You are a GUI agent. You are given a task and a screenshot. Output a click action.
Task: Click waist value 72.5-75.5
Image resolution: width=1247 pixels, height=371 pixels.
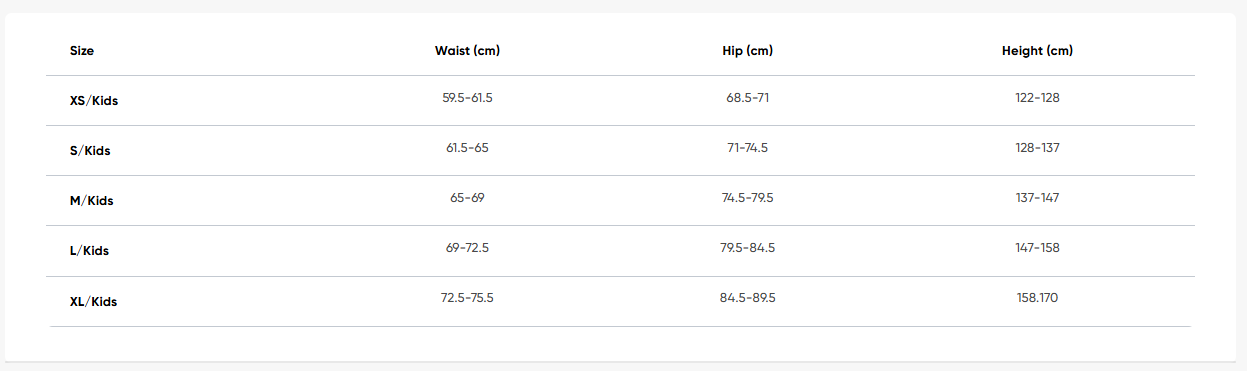pos(467,298)
